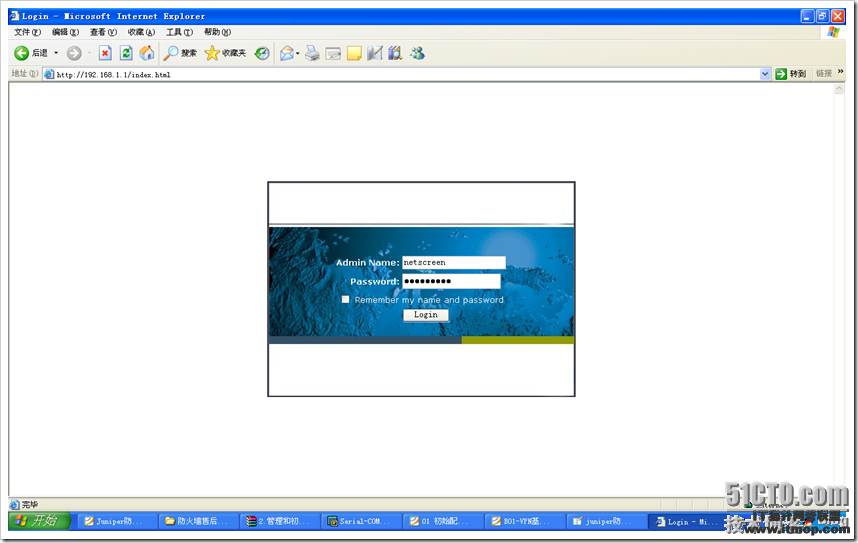The height and width of the screenshot is (543, 858).
Task: Switch to B01-VPN taskbar item
Action: (524, 521)
